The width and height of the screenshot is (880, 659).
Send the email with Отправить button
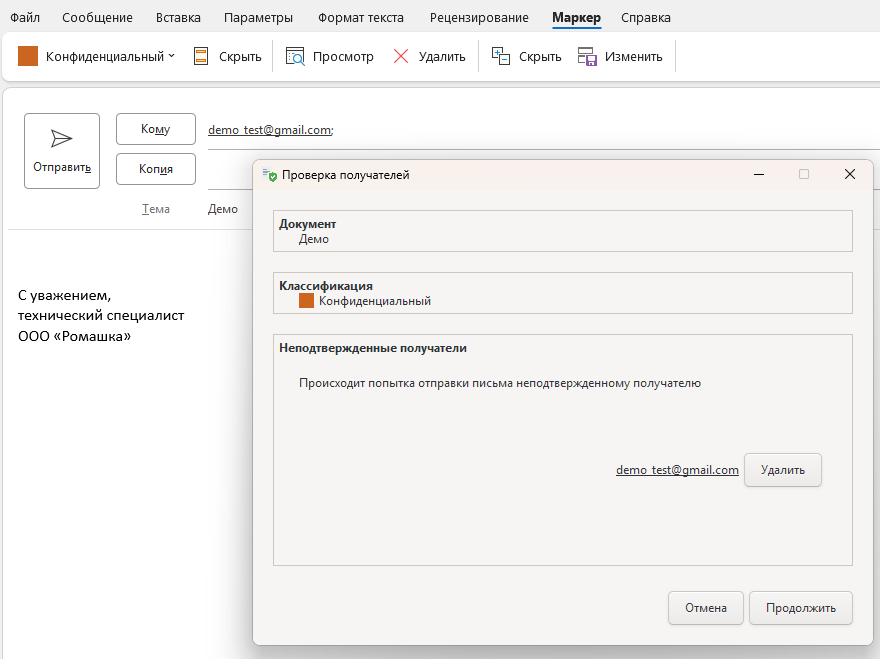(62, 151)
